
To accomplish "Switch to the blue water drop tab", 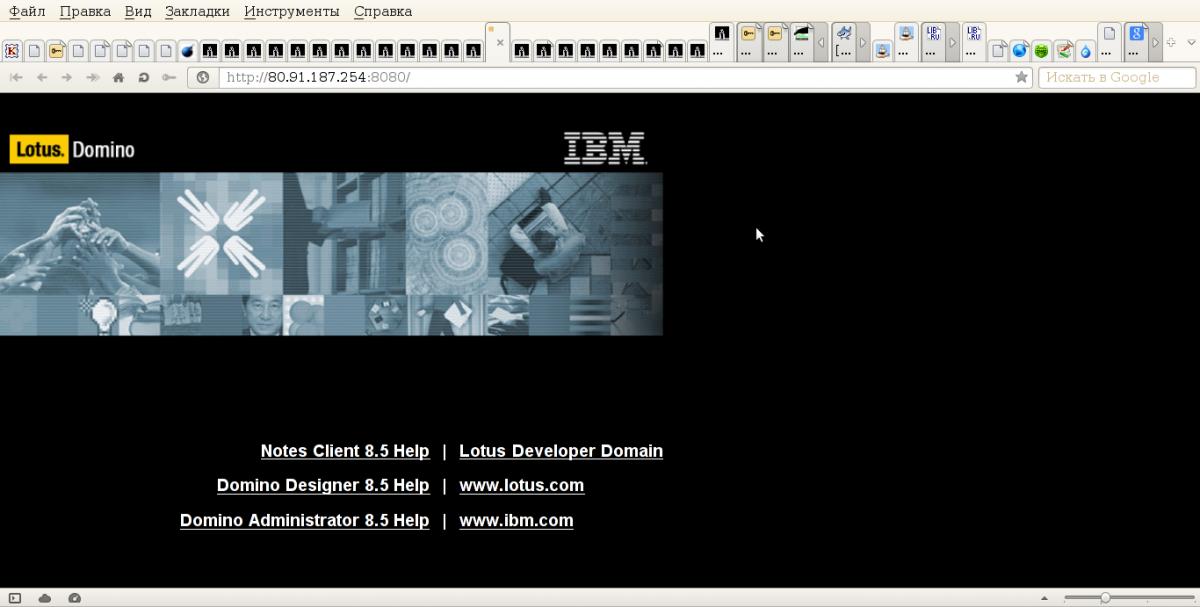I will (1085, 50).
